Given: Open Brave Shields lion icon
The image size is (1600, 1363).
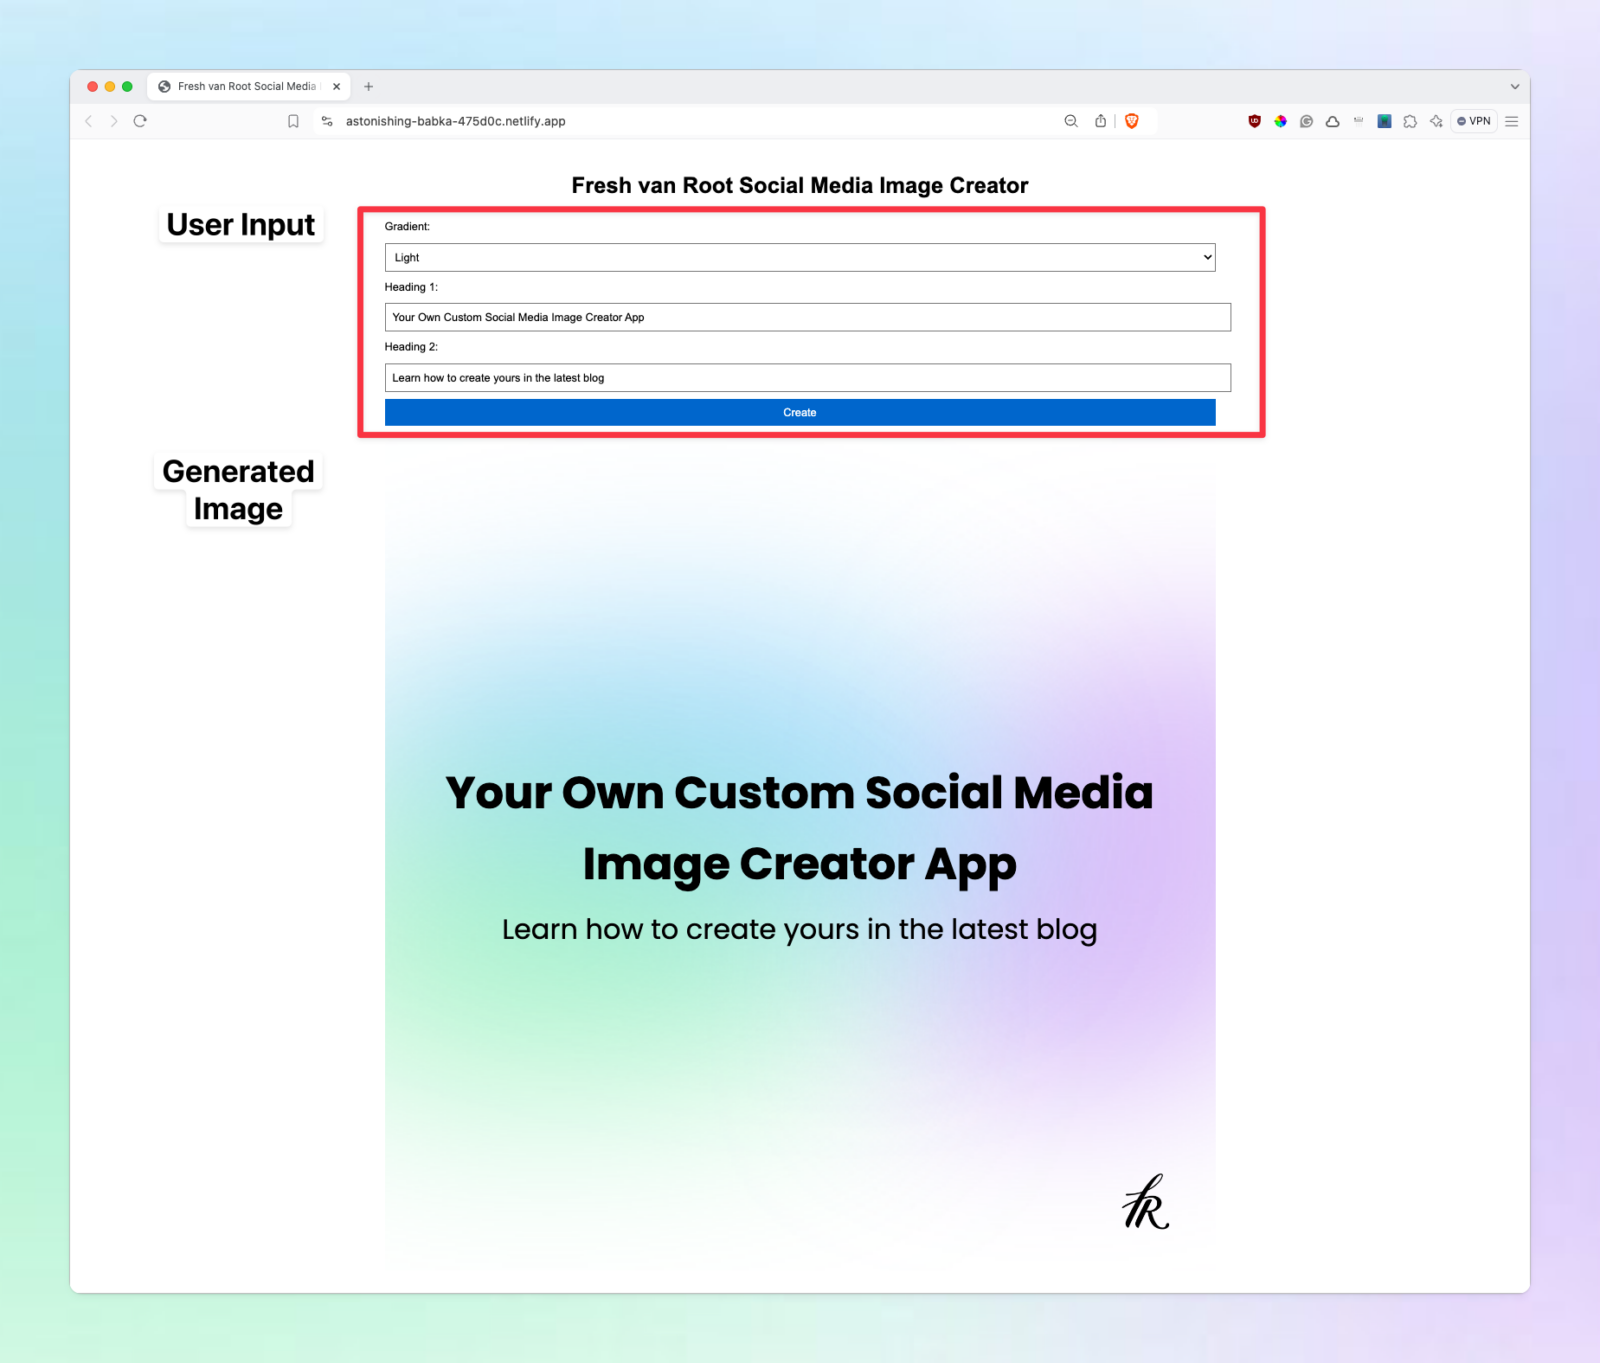Looking at the screenshot, I should point(1132,121).
